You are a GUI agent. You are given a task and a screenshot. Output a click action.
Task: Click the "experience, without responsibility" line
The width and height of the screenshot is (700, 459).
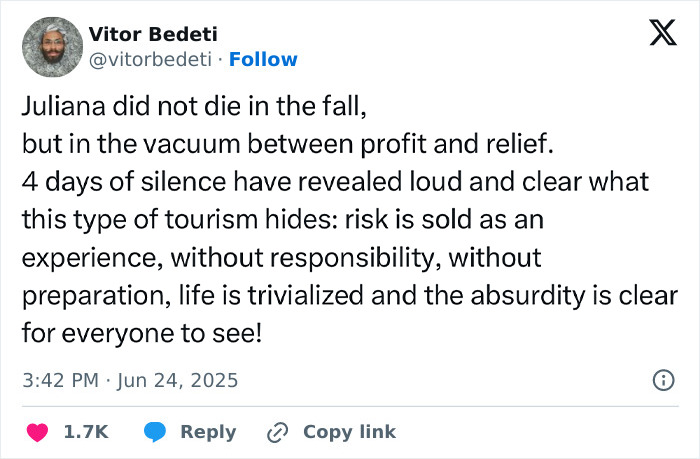pyautogui.click(x=281, y=257)
